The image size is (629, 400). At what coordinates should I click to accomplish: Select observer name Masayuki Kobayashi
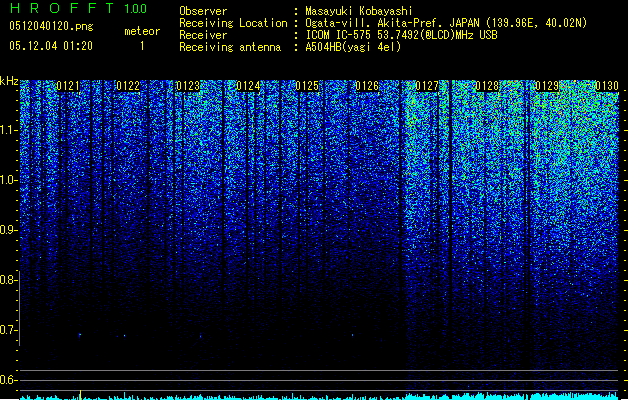[x=359, y=11]
